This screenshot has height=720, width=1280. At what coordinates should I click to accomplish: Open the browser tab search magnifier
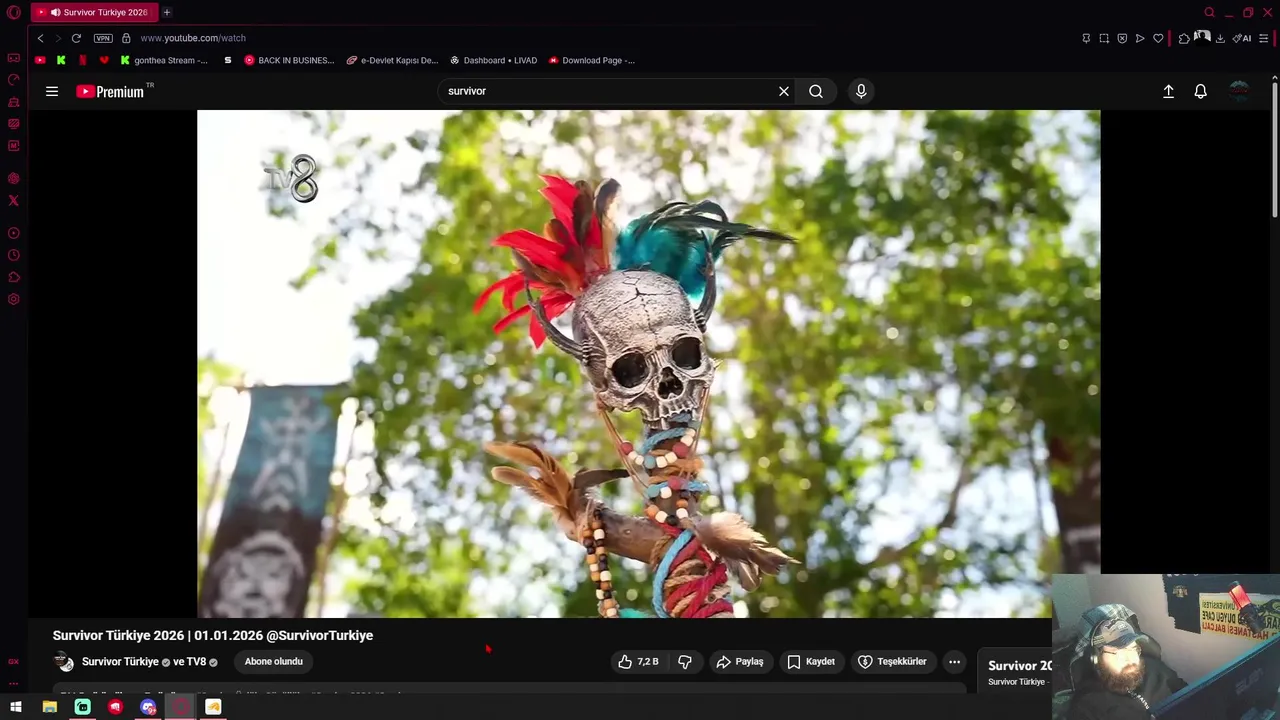click(x=1209, y=12)
